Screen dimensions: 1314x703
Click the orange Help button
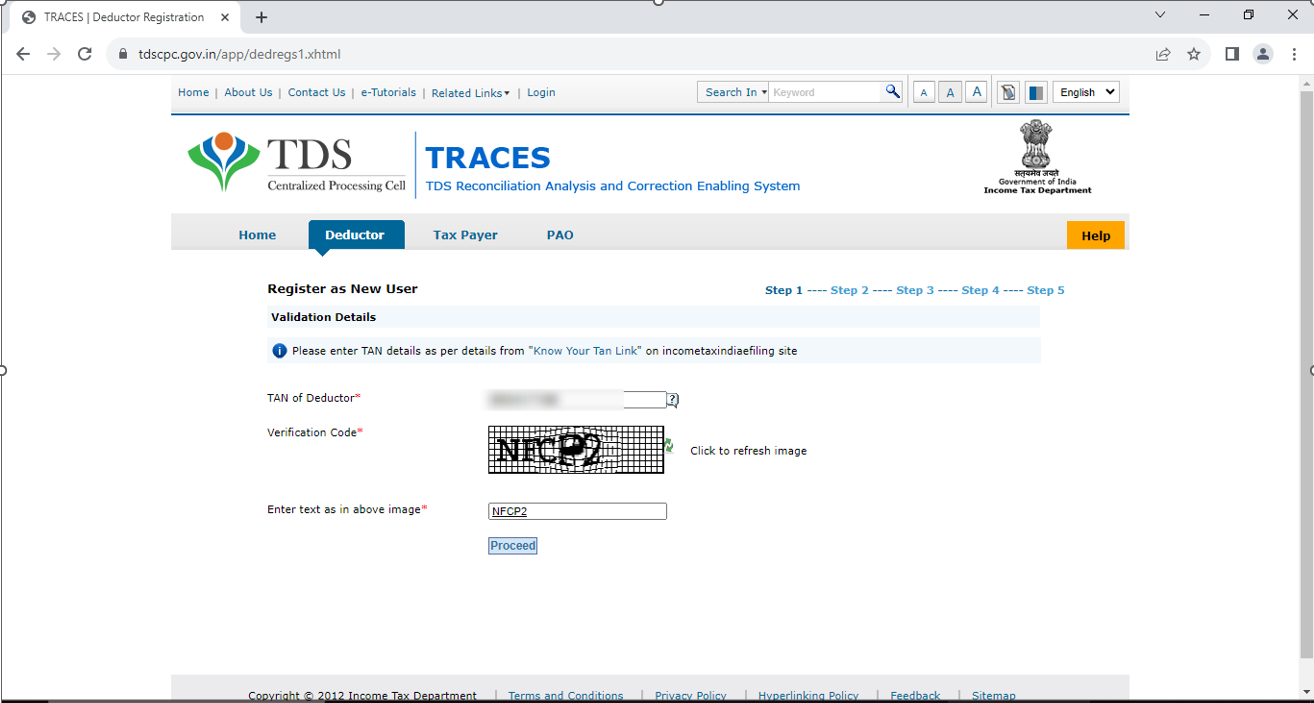pyautogui.click(x=1096, y=235)
